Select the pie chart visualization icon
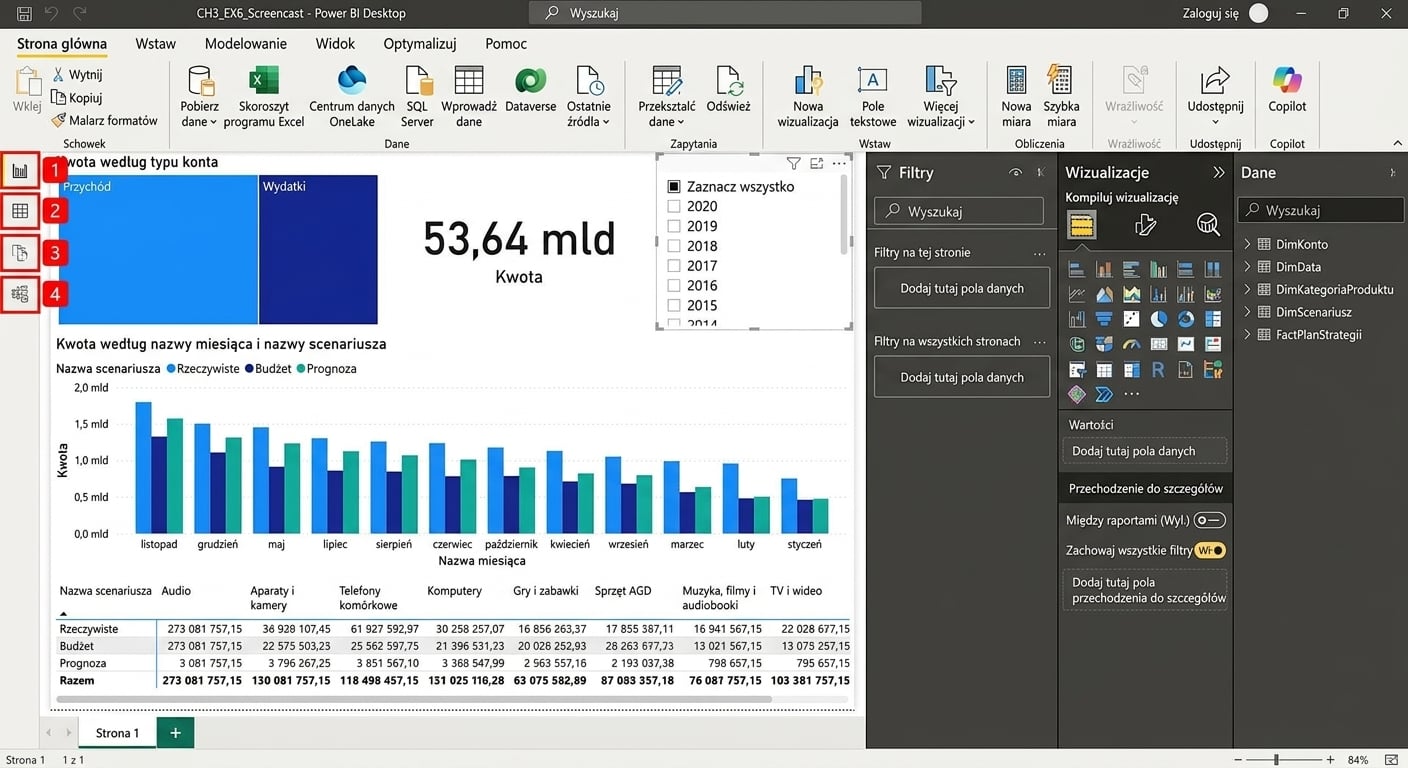This screenshot has width=1408, height=768. (x=1158, y=319)
